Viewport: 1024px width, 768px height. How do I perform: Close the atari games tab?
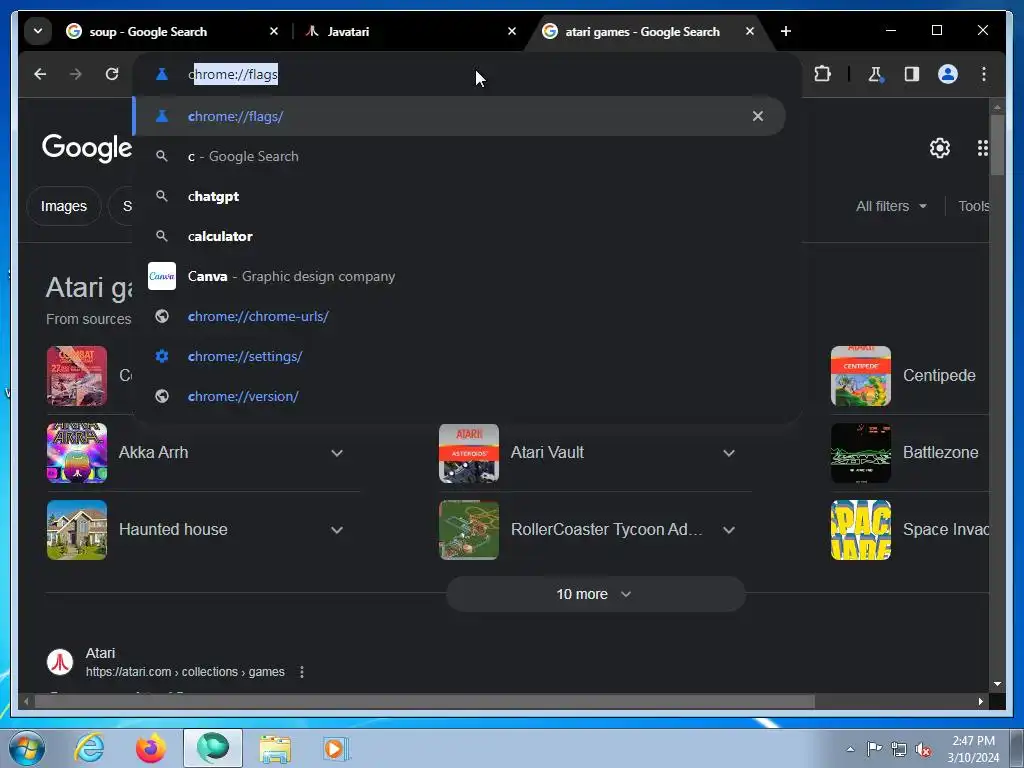(750, 31)
